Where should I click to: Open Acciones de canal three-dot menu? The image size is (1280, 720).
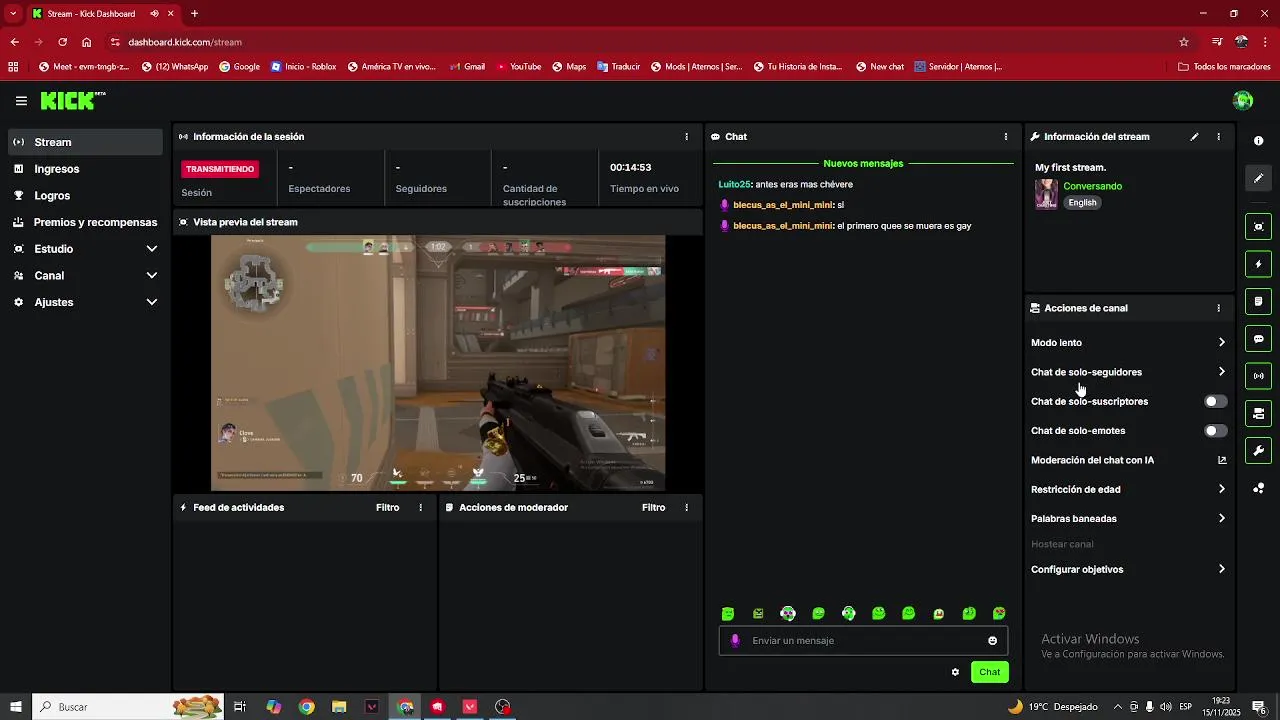1218,308
